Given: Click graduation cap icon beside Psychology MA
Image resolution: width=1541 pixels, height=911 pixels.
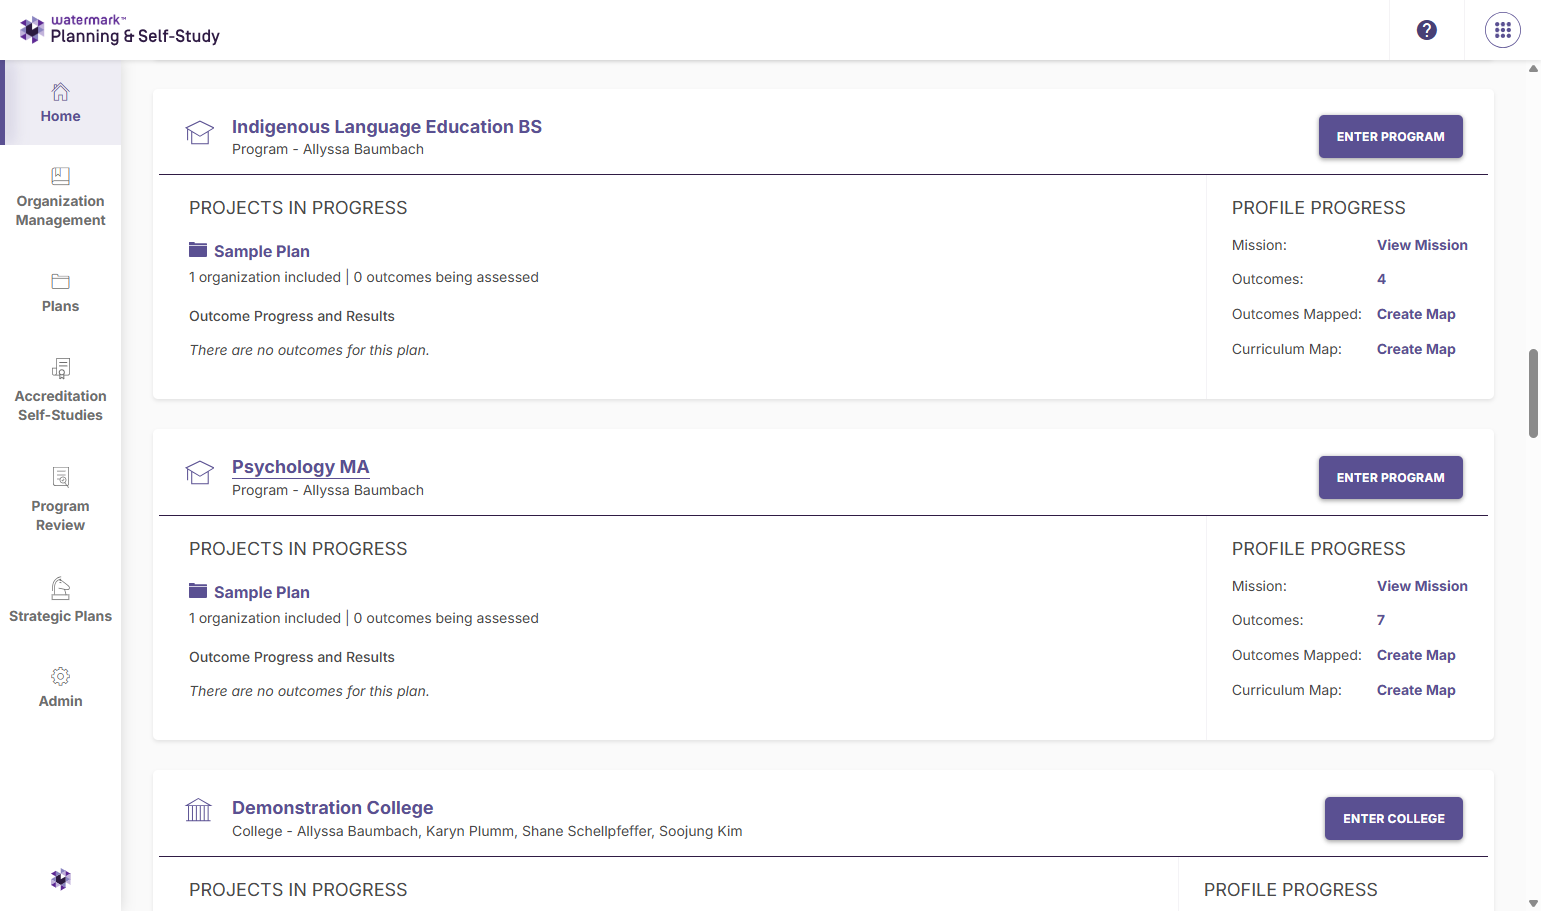Looking at the screenshot, I should [x=200, y=473].
